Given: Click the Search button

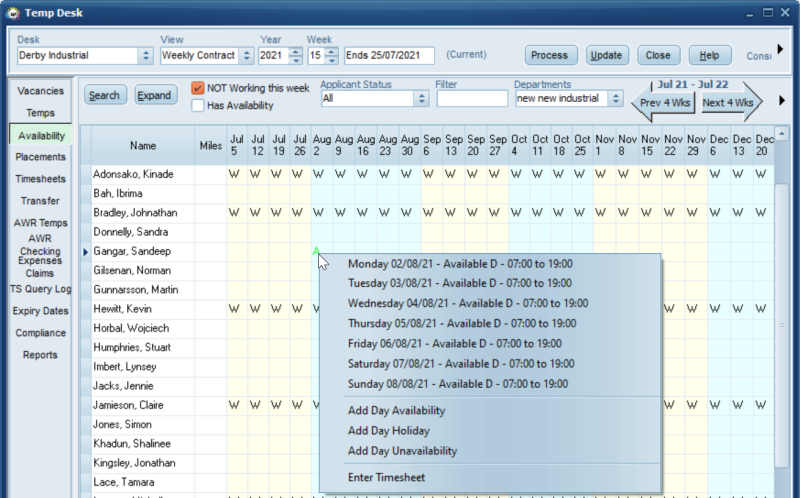Looking at the screenshot, I should pyautogui.click(x=105, y=95).
